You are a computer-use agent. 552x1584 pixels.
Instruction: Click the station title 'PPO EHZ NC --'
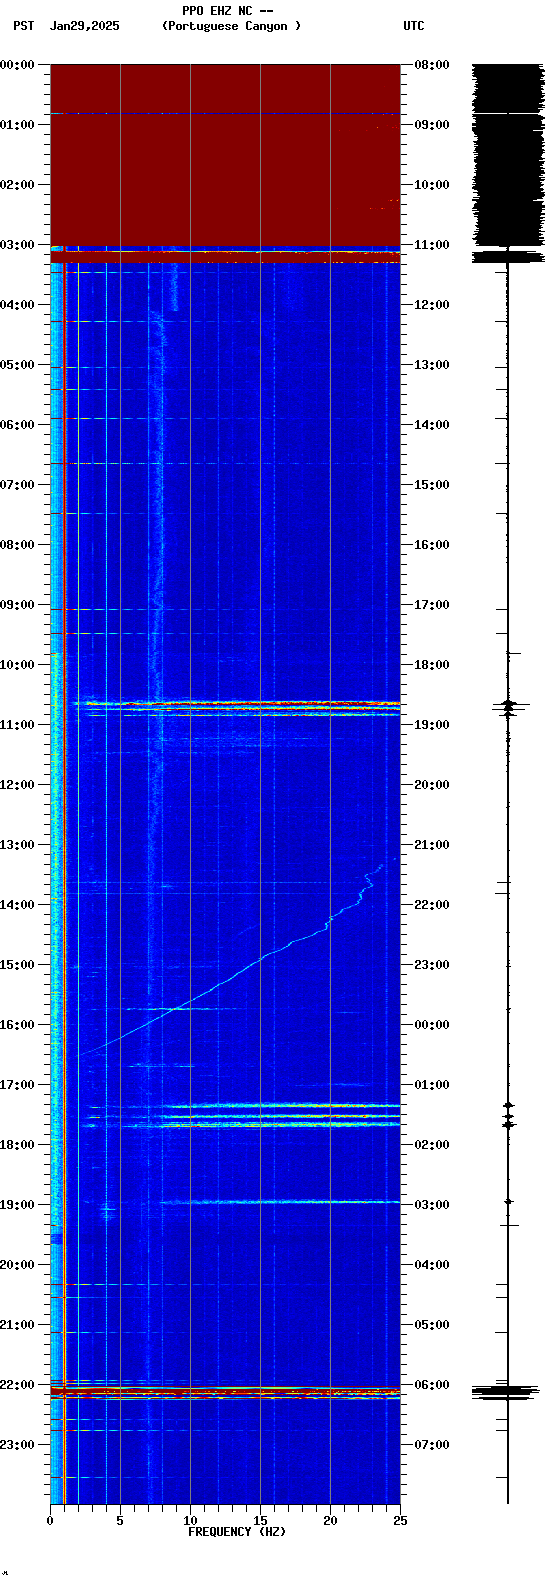228,11
